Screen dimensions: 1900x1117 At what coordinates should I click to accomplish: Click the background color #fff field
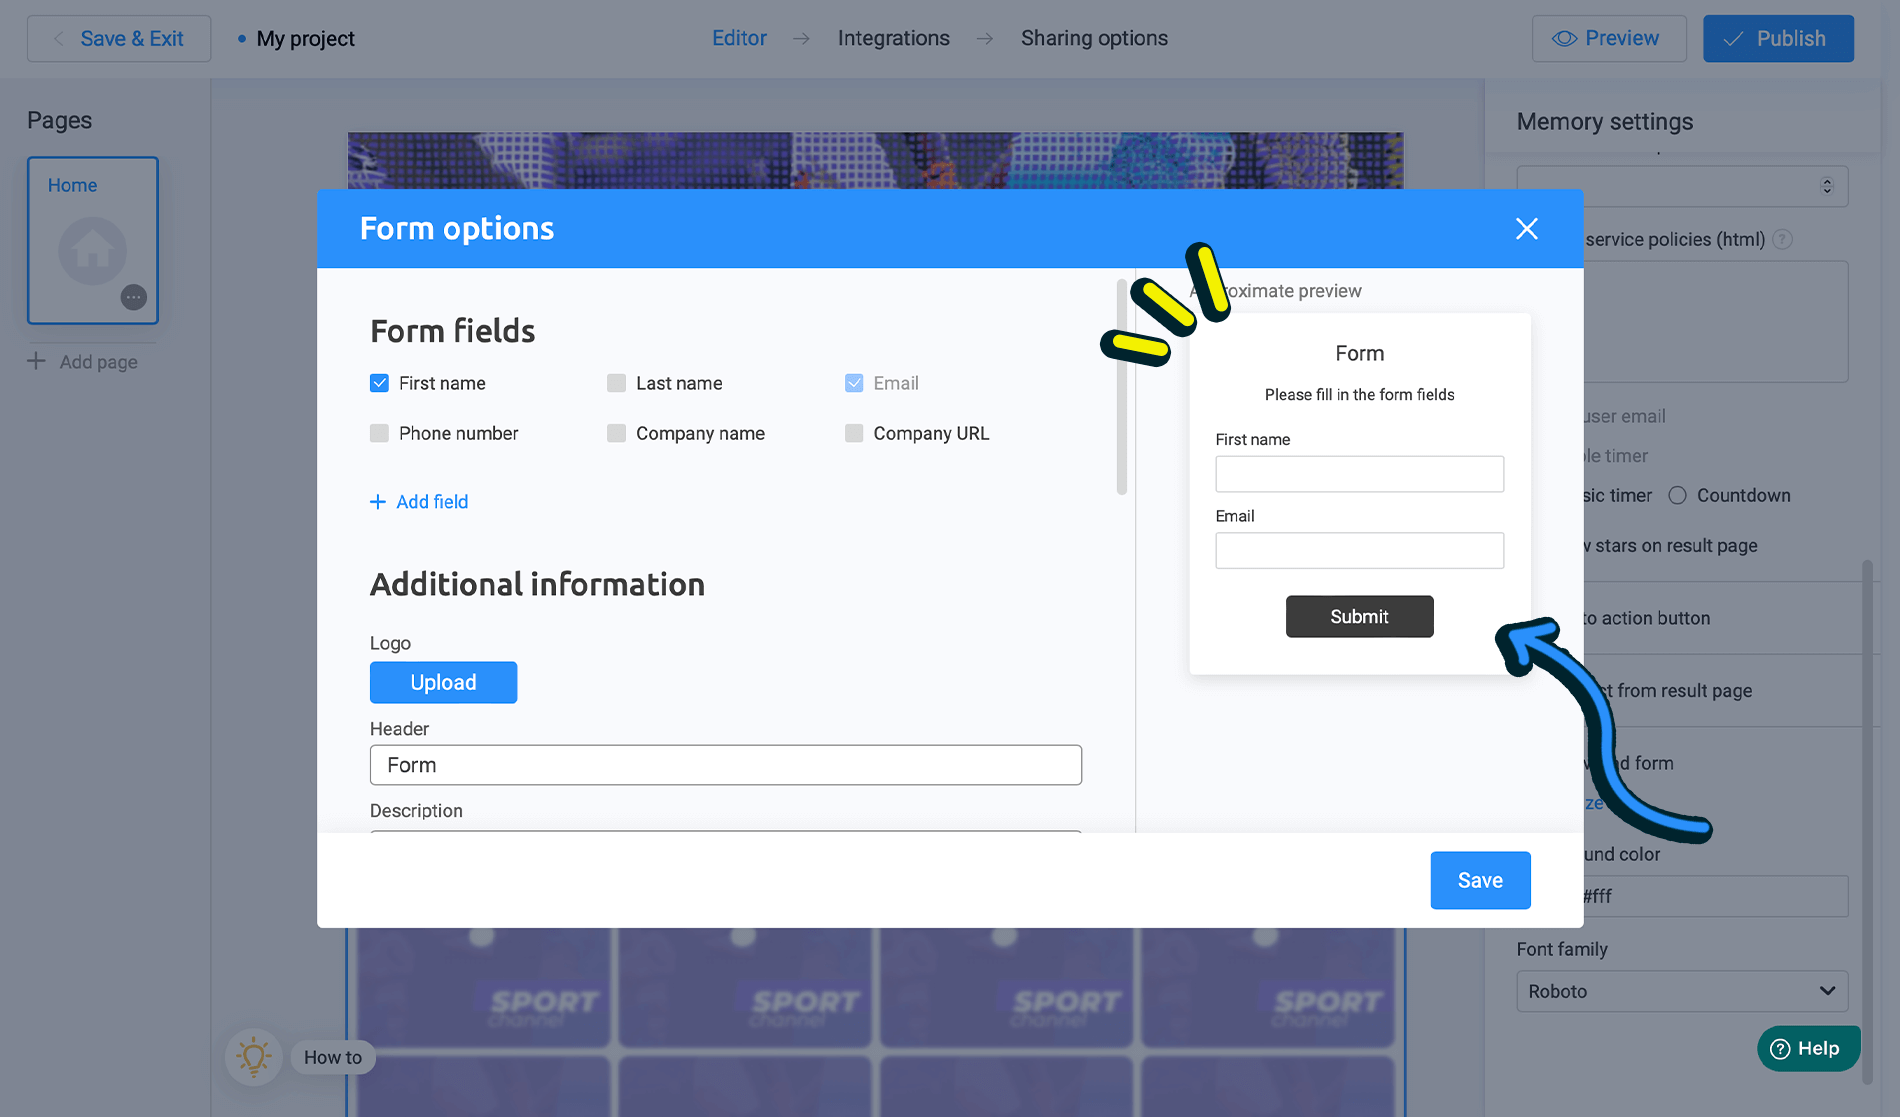(x=1714, y=896)
